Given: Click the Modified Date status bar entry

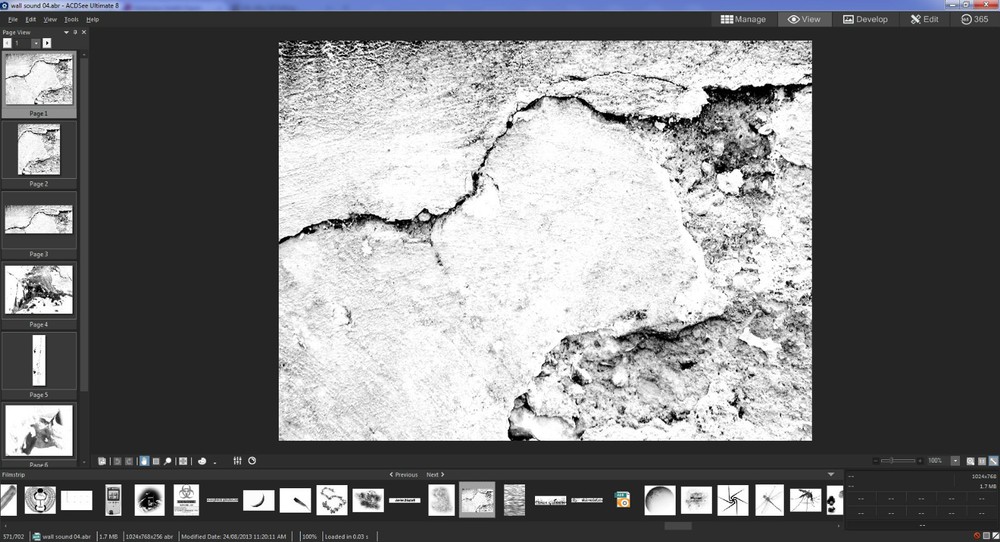Looking at the screenshot, I should [x=233, y=536].
